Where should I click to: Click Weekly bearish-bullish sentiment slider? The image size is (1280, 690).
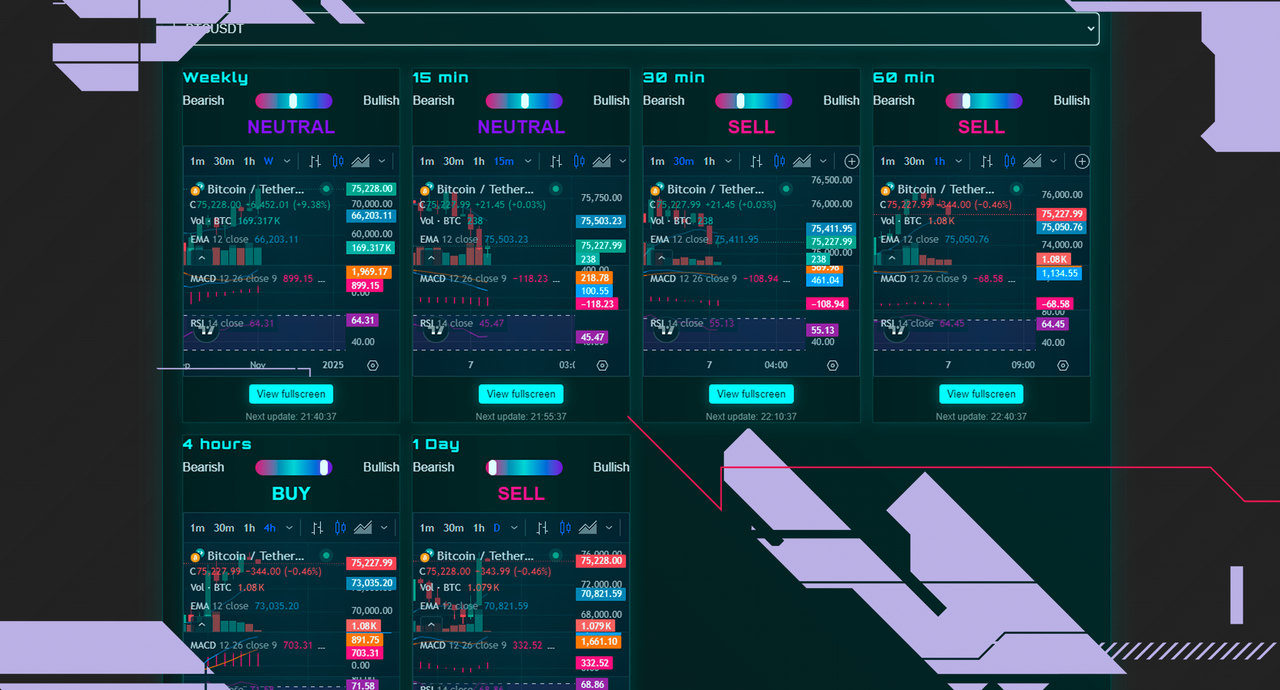point(293,101)
